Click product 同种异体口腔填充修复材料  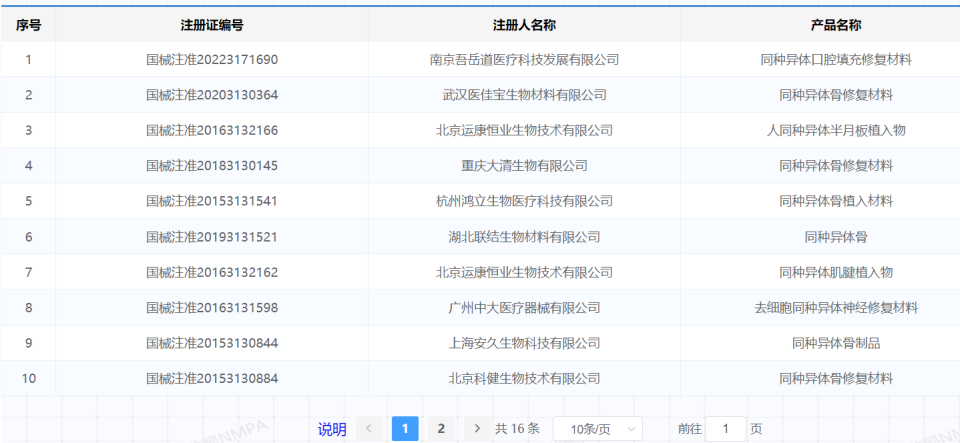(836, 59)
